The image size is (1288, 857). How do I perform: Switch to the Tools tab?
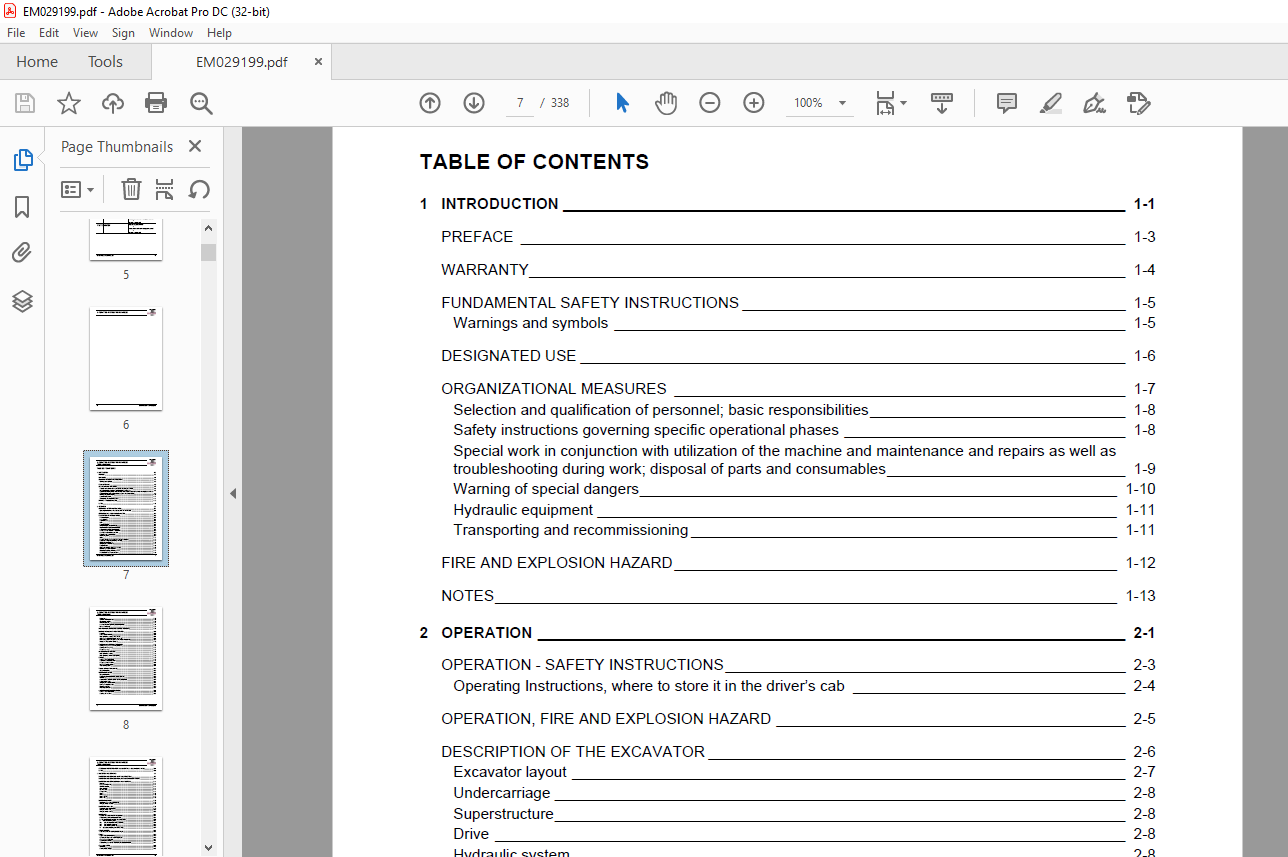pyautogui.click(x=105, y=62)
